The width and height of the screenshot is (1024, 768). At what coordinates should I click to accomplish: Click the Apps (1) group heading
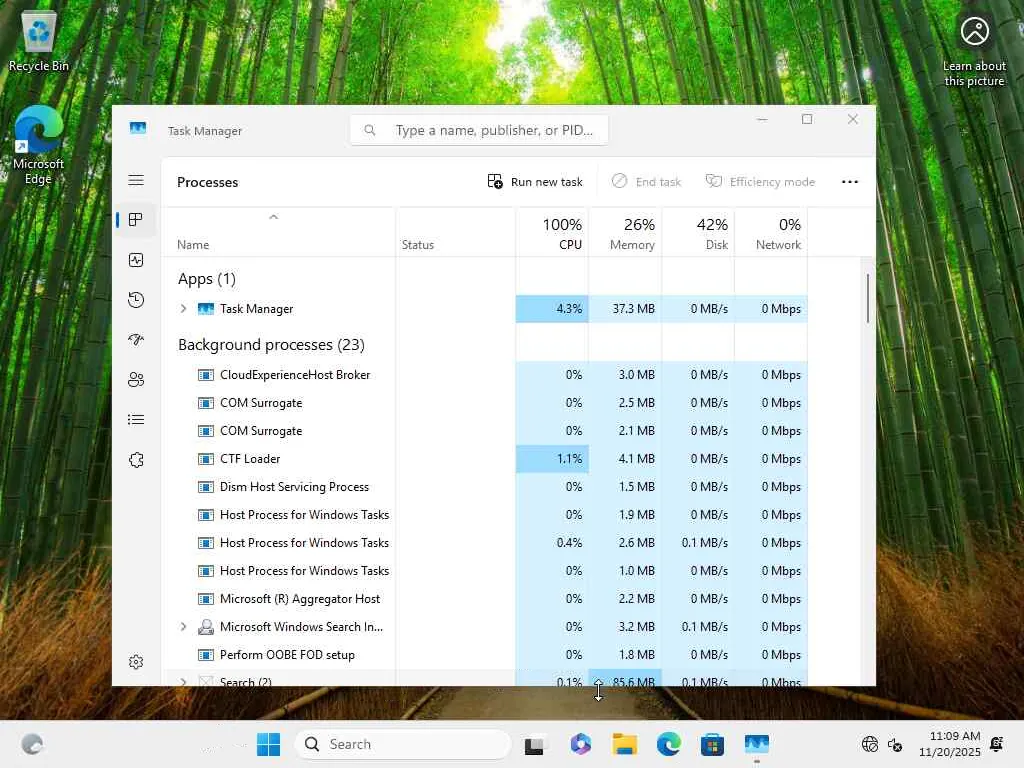click(206, 279)
